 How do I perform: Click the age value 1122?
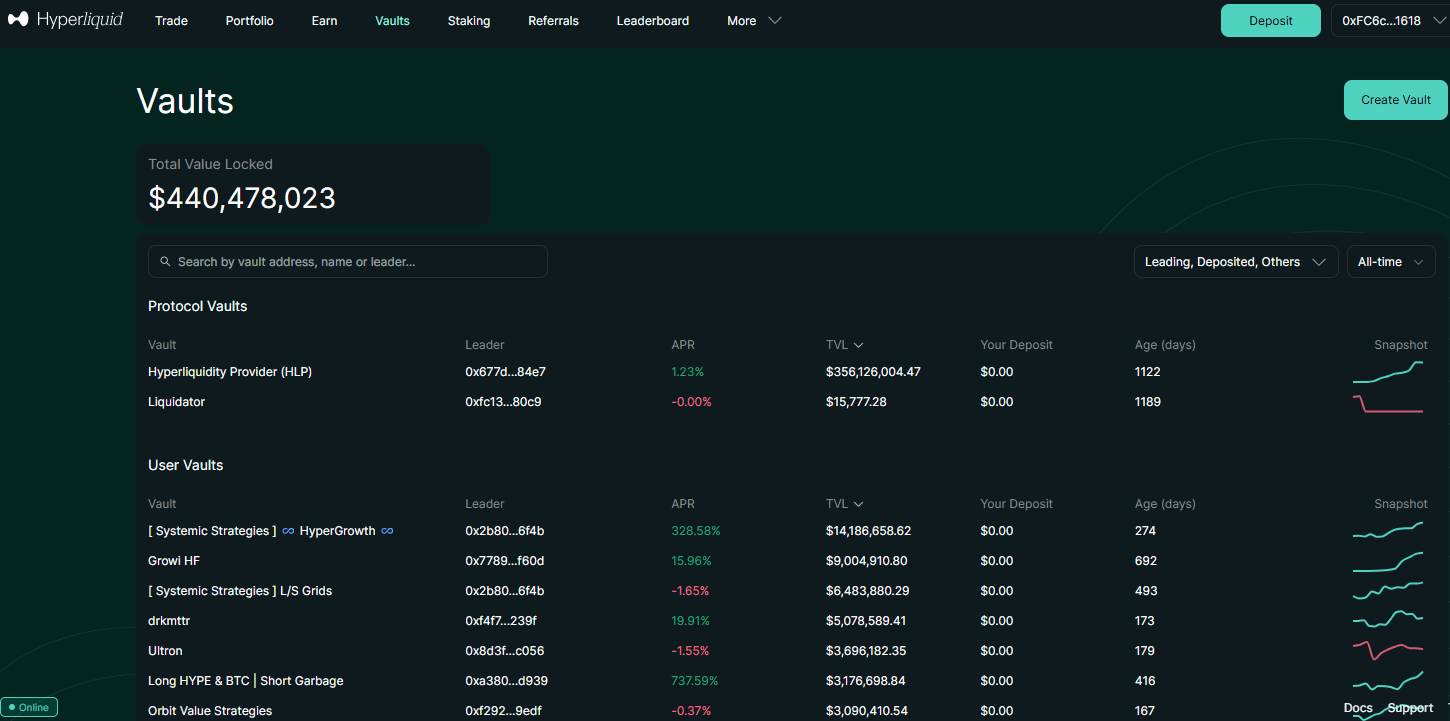pyautogui.click(x=1148, y=372)
